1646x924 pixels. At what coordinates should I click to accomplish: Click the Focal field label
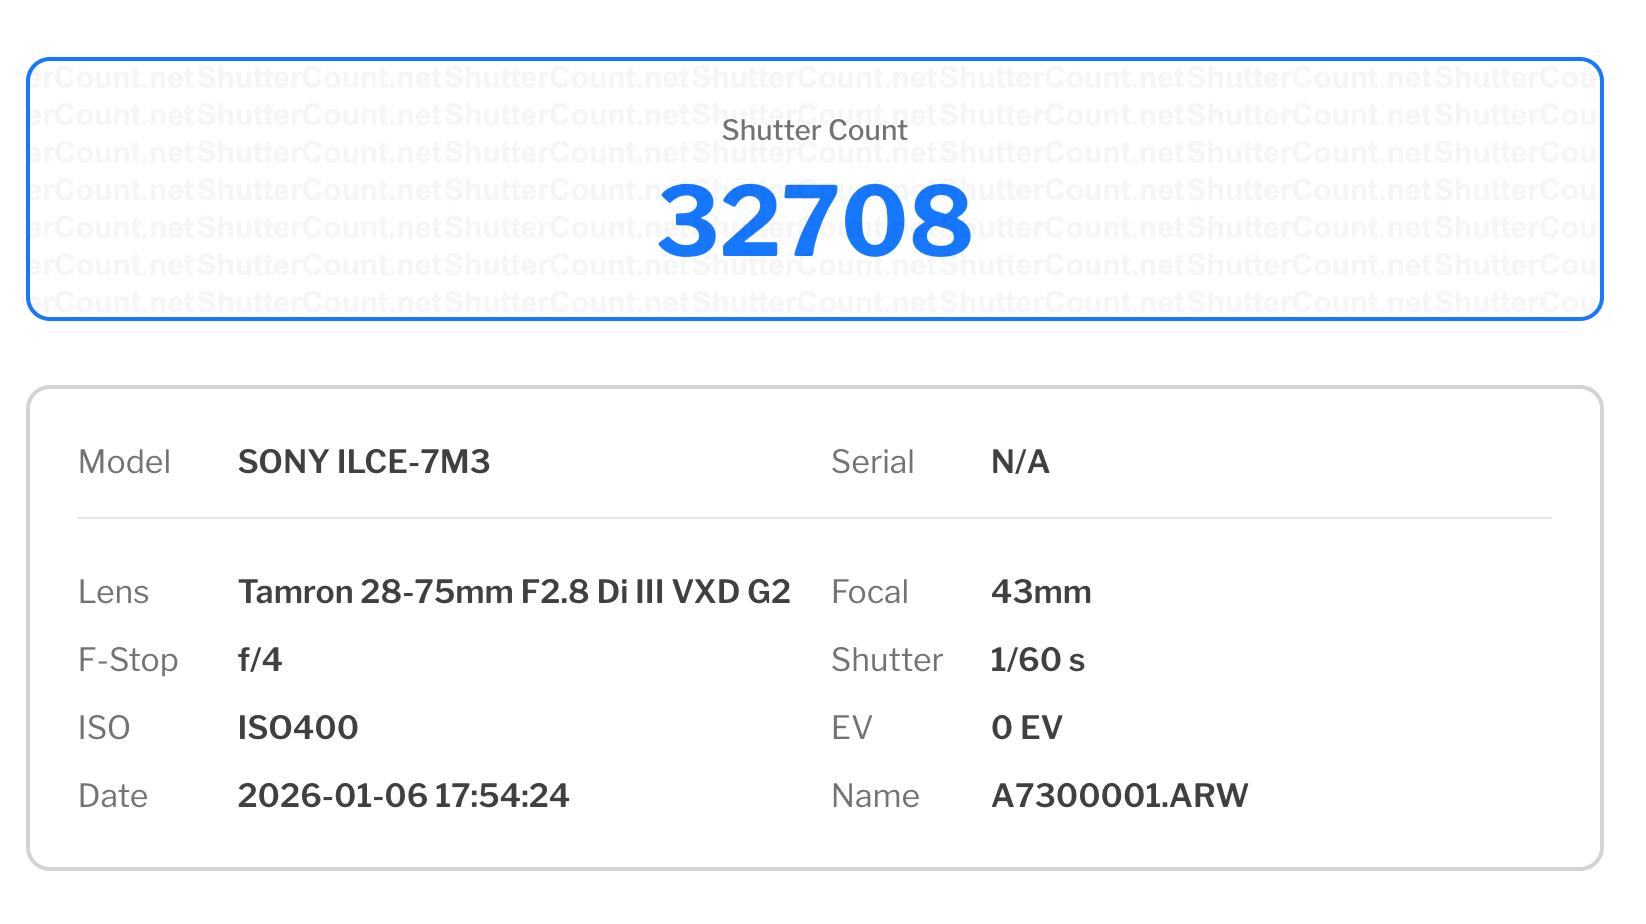click(x=869, y=592)
